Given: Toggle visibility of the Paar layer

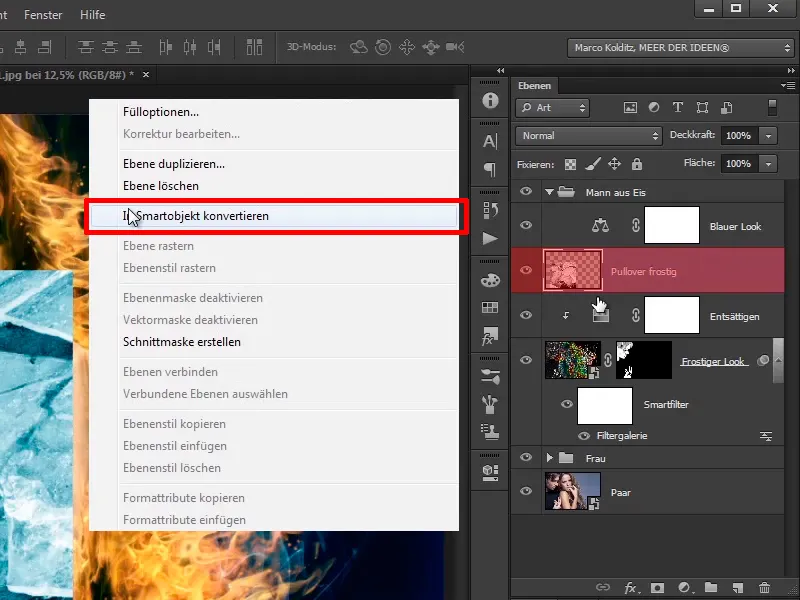Looking at the screenshot, I should click(x=526, y=491).
